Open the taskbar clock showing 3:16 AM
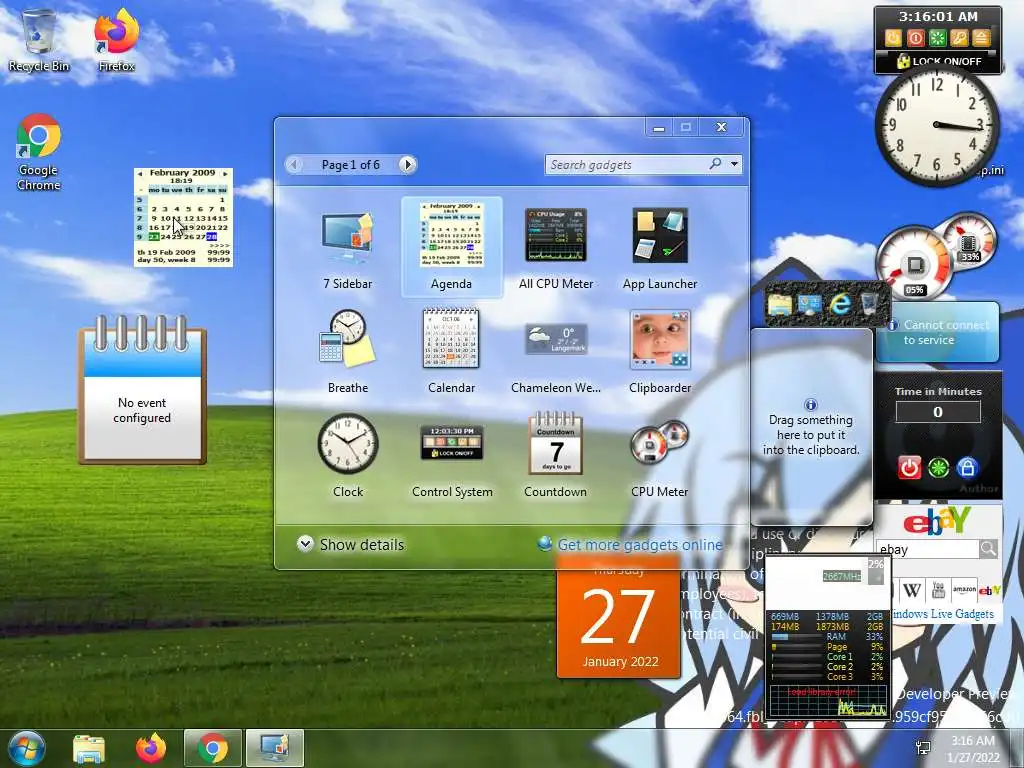 [x=973, y=749]
